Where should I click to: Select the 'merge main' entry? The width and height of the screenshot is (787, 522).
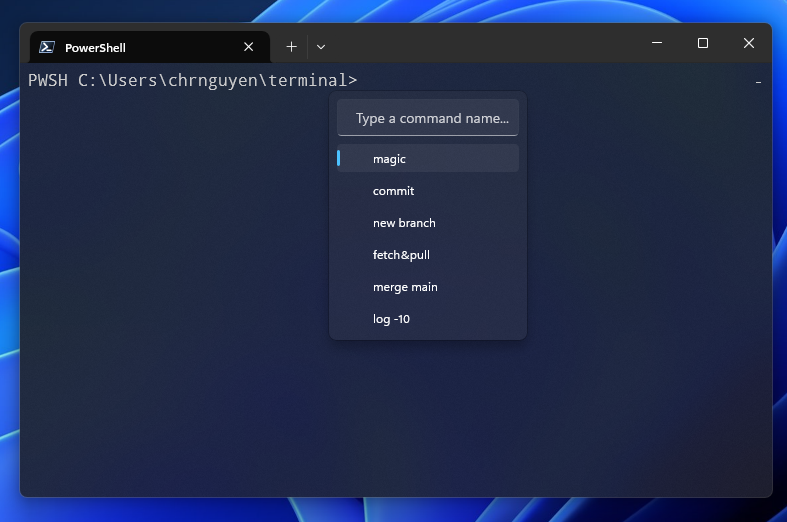click(428, 287)
